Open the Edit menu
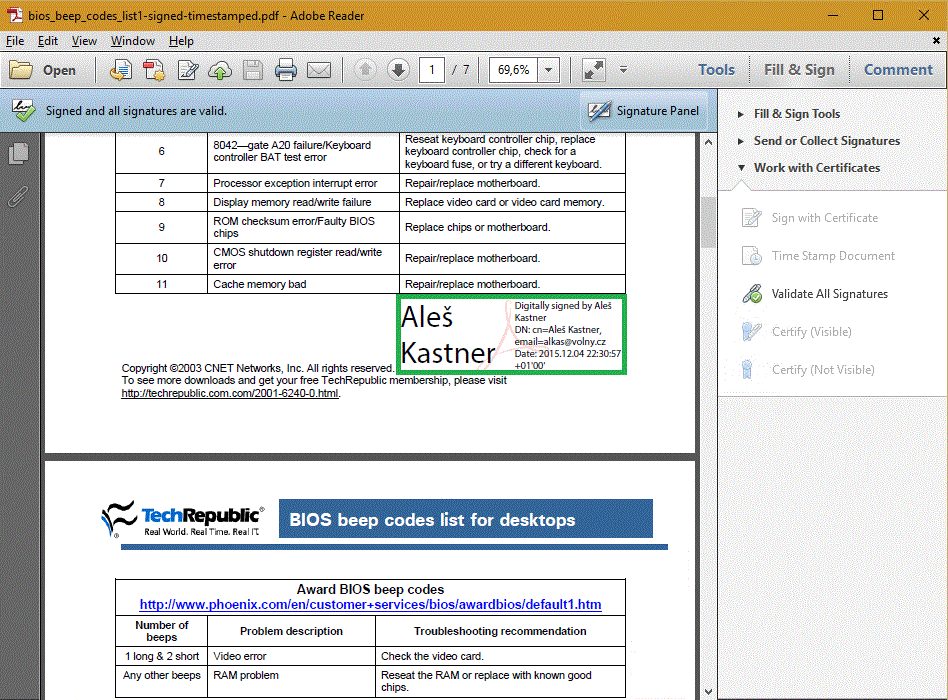 point(48,41)
